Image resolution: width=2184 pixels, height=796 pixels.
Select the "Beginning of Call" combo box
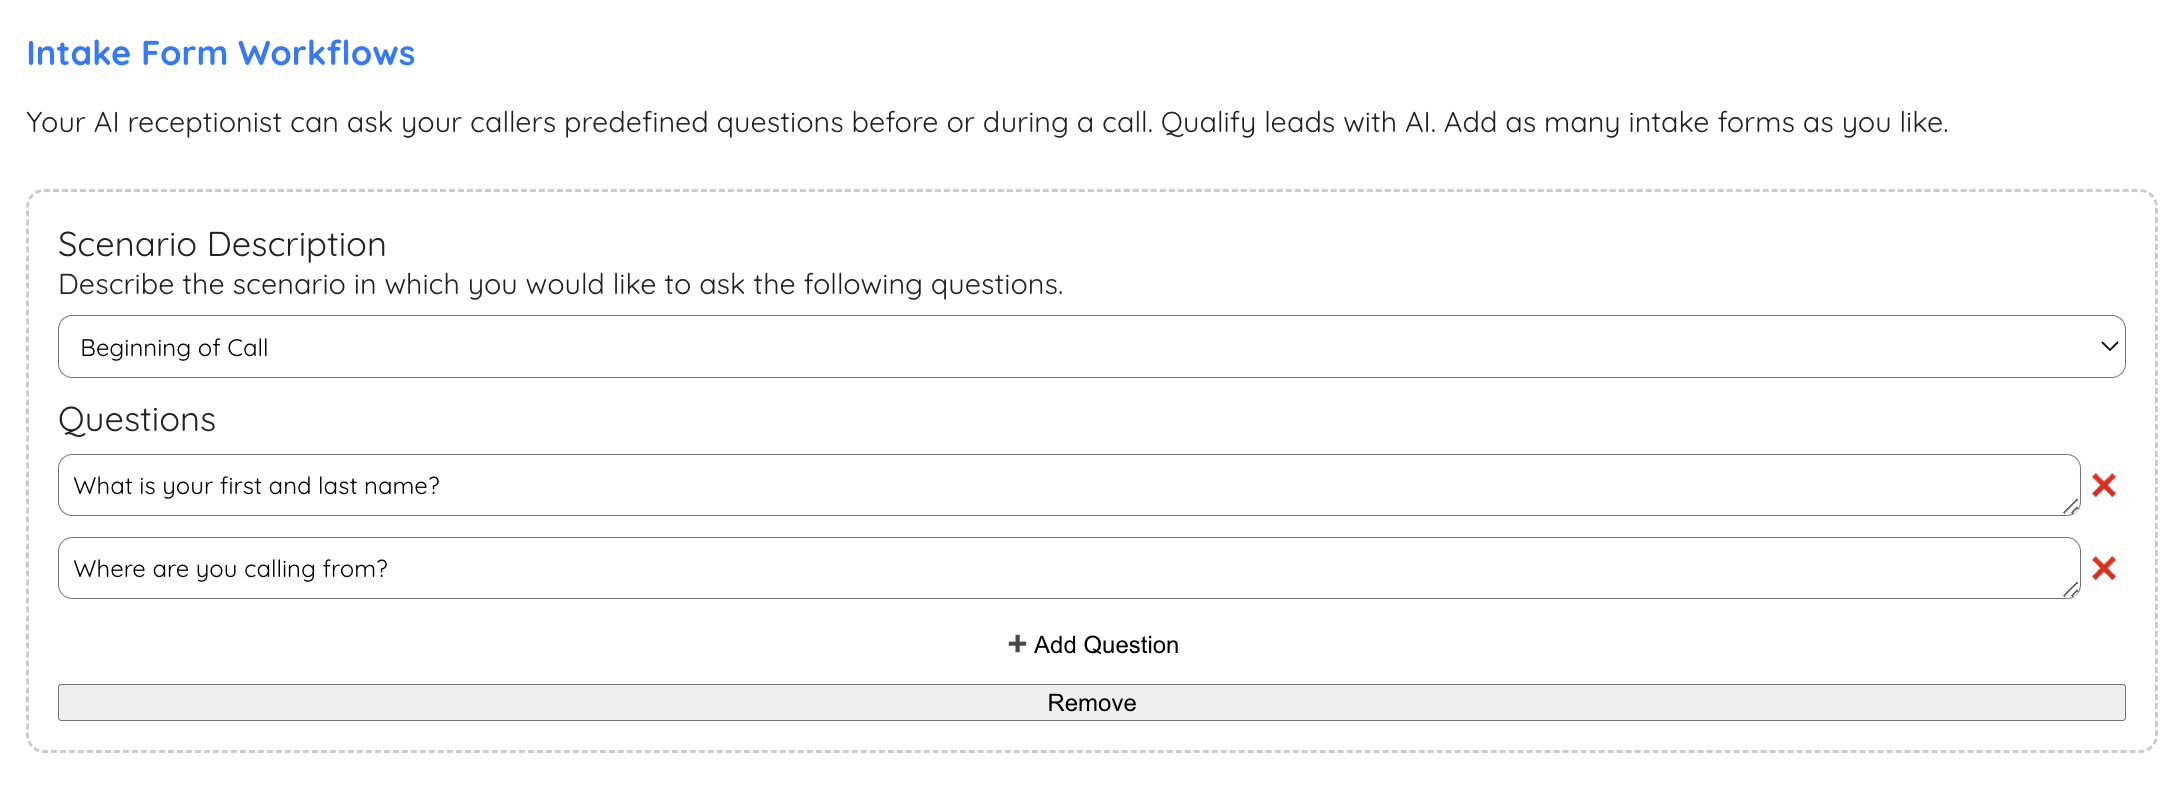pos(1090,346)
